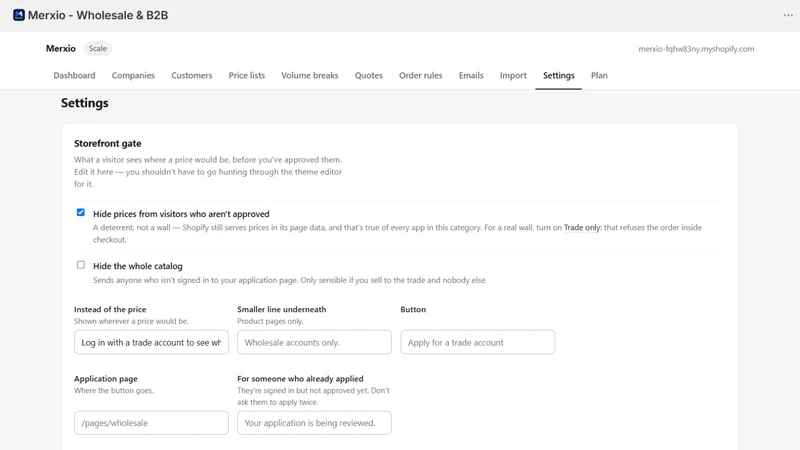
Task: Go to the Customers tab
Action: tap(191, 76)
